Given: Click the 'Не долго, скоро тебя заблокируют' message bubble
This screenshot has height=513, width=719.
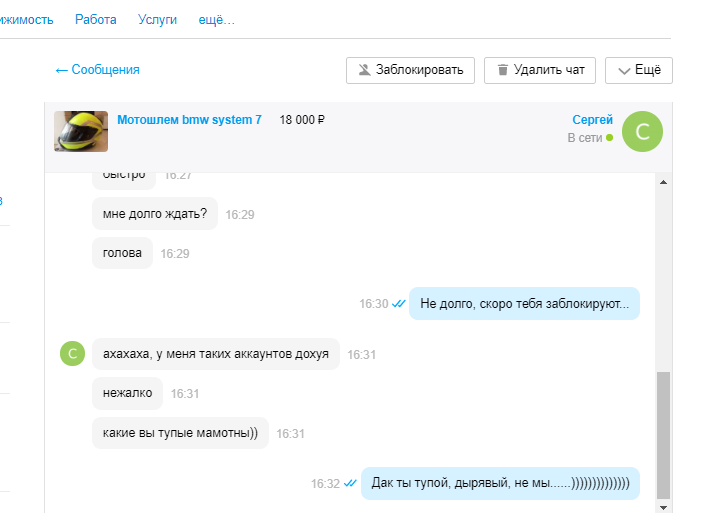Looking at the screenshot, I should pyautogui.click(x=524, y=303).
